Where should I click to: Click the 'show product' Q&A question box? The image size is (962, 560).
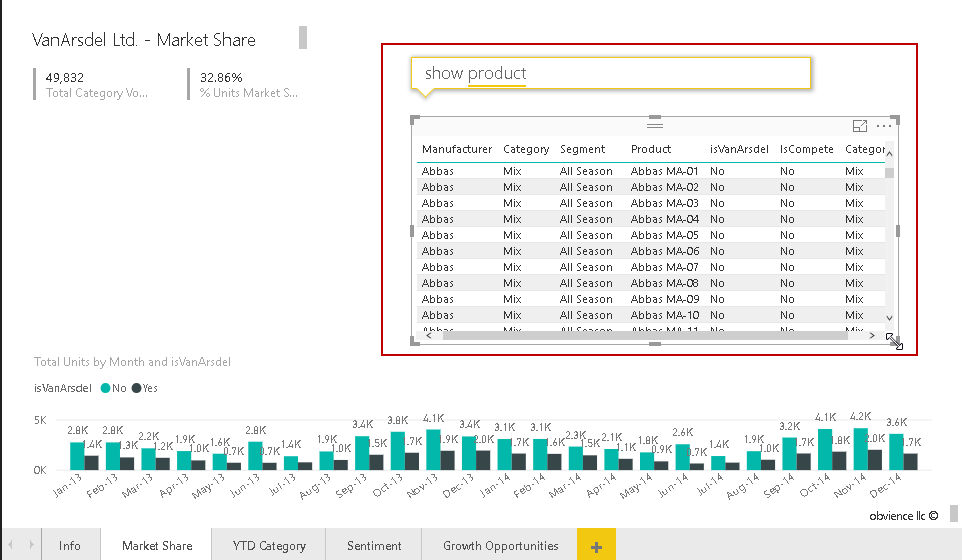tap(610, 73)
